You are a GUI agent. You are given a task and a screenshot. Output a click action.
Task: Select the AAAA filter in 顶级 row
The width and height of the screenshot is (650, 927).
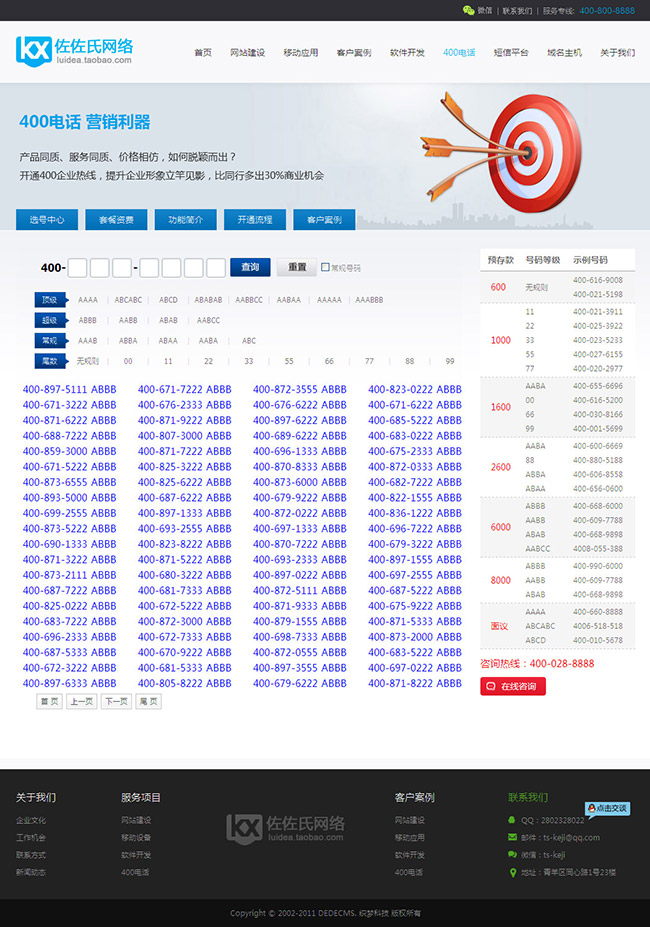(x=88, y=300)
